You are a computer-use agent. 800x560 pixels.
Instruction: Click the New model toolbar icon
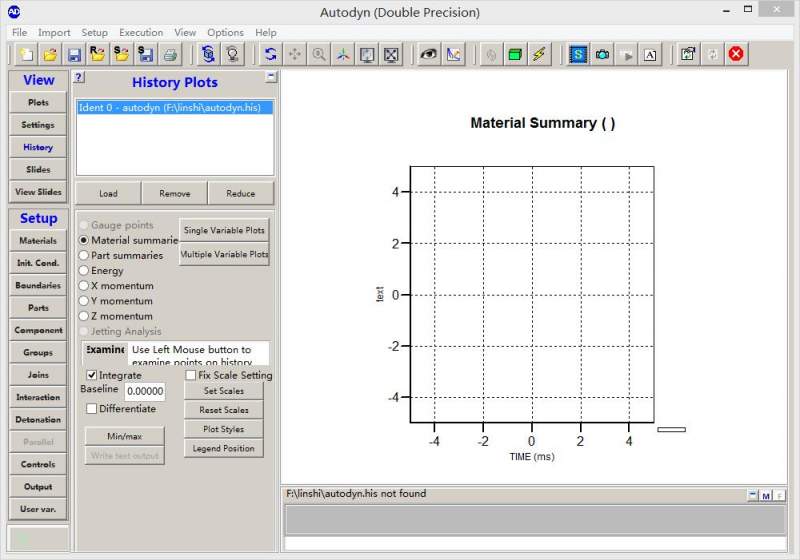click(x=26, y=55)
